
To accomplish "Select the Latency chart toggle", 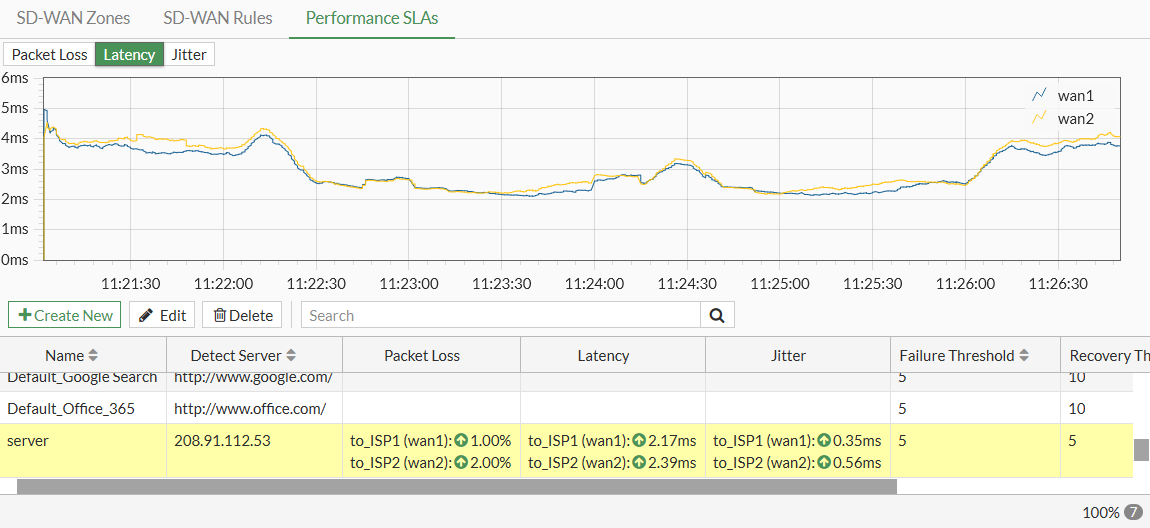I will coord(129,54).
